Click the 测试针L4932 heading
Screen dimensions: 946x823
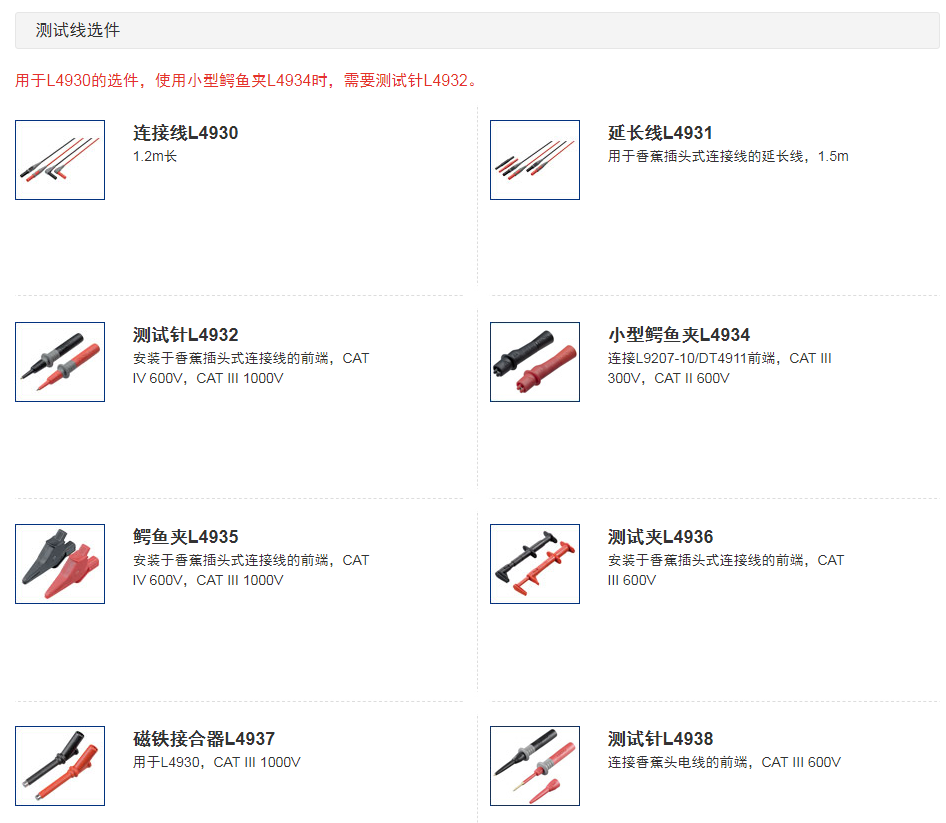point(186,335)
